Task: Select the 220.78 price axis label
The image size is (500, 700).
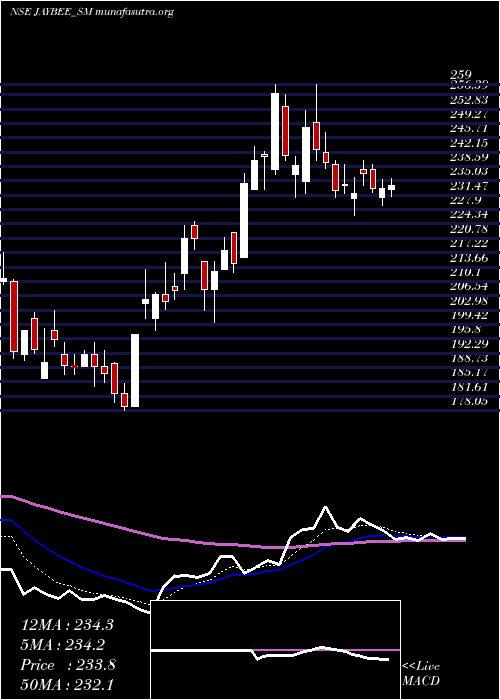Action: 469,229
